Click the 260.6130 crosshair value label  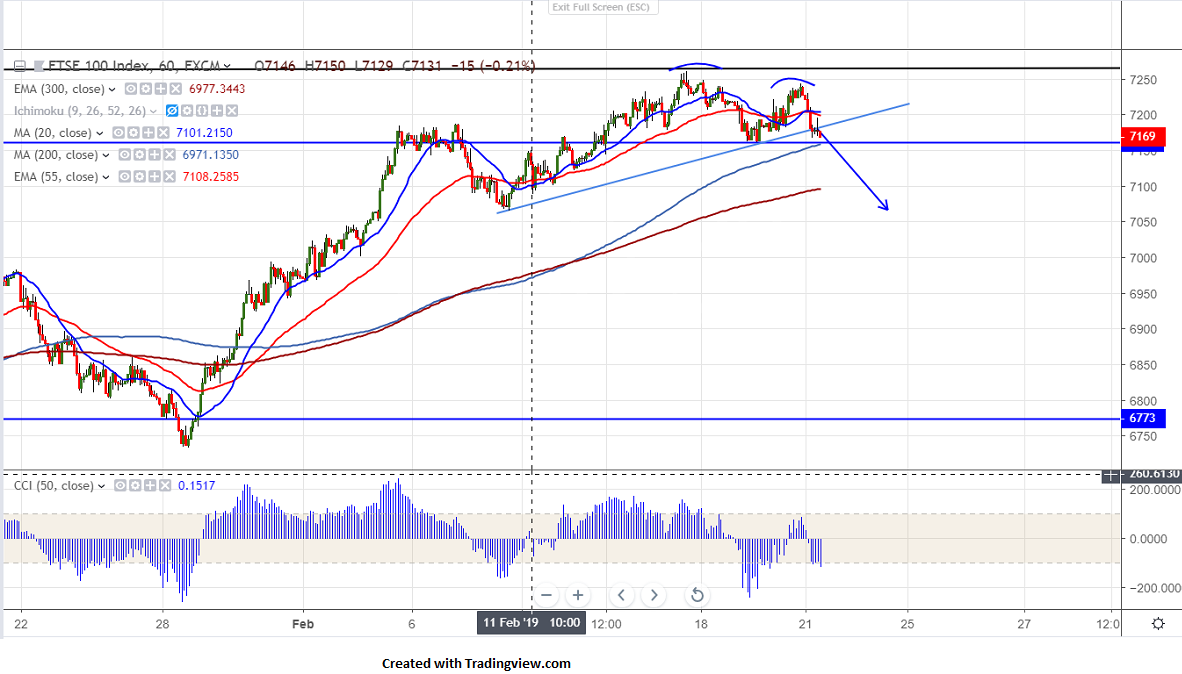[1153, 474]
